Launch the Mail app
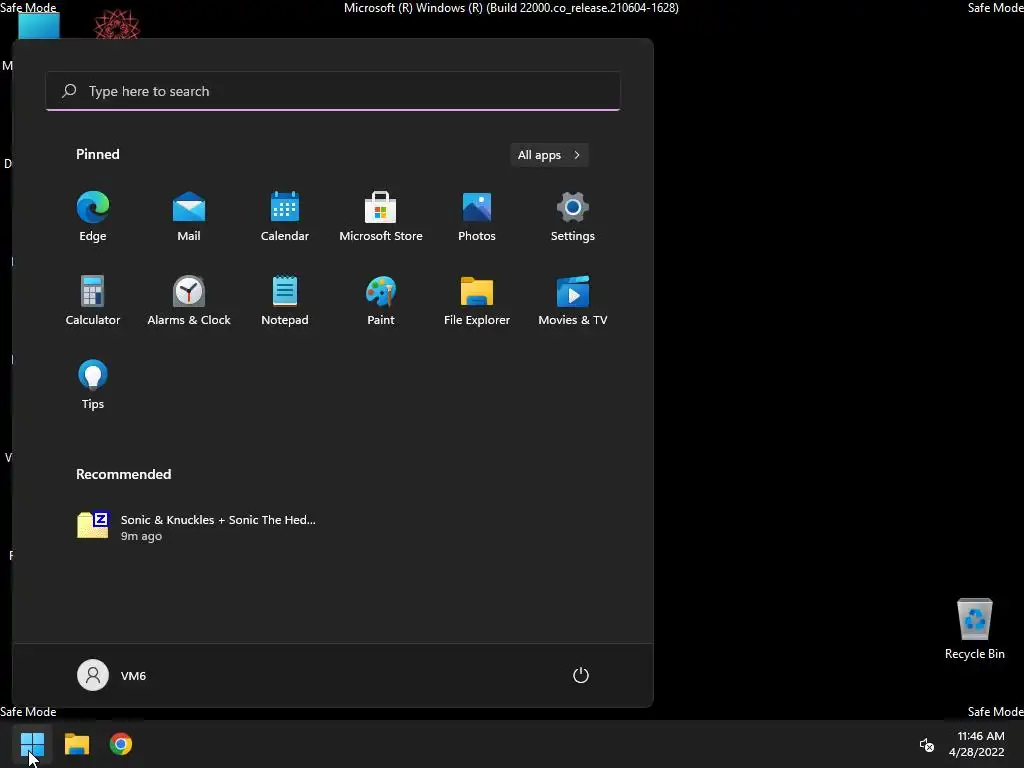The height and width of the screenshot is (768, 1024). [x=189, y=217]
